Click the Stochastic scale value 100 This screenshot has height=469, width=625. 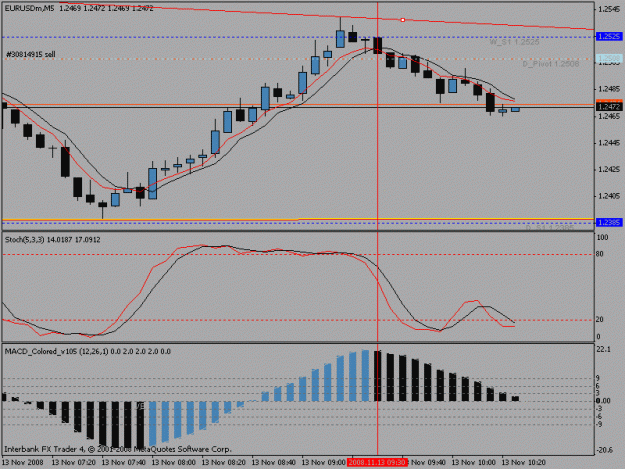(603, 237)
